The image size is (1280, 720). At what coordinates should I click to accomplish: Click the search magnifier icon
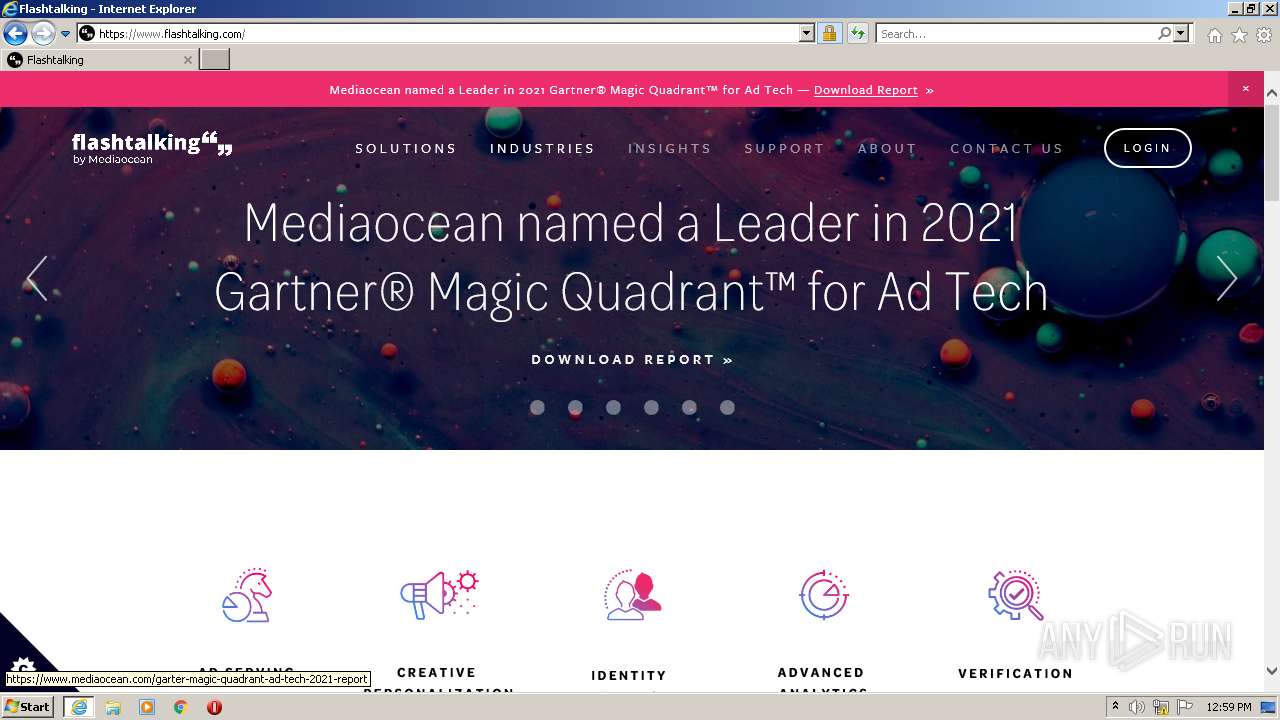[x=1164, y=33]
